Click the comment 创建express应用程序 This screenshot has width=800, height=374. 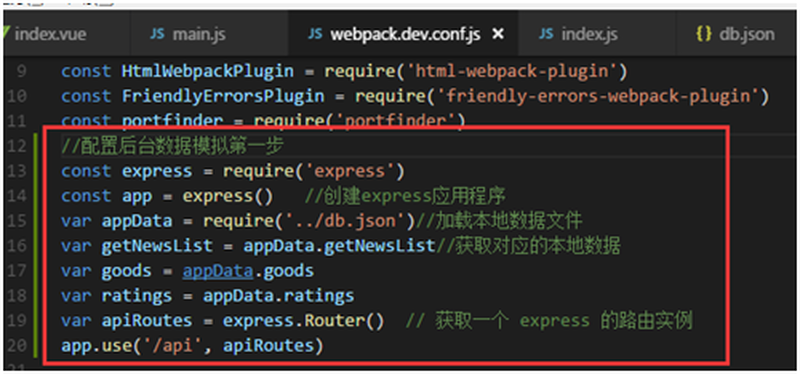(405, 196)
